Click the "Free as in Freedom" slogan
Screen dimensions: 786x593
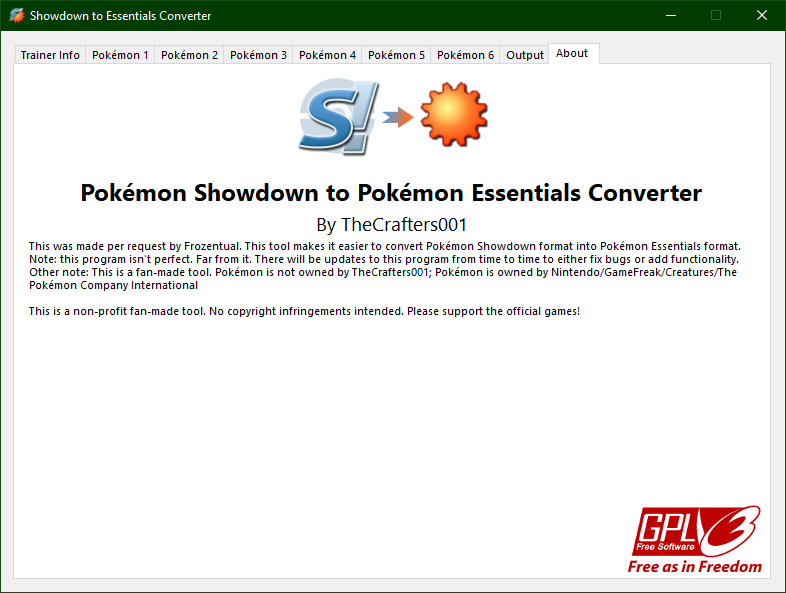click(x=694, y=567)
